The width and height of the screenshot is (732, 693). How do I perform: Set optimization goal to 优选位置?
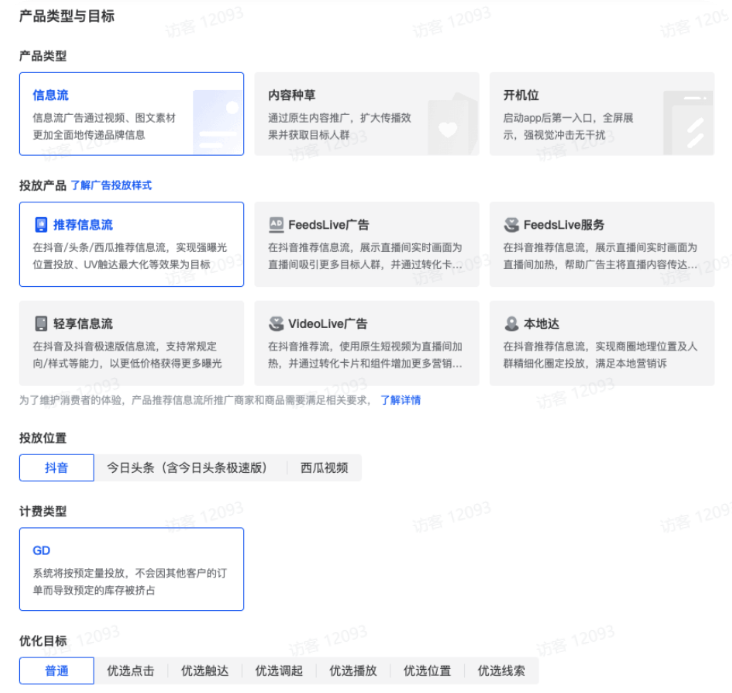(427, 671)
